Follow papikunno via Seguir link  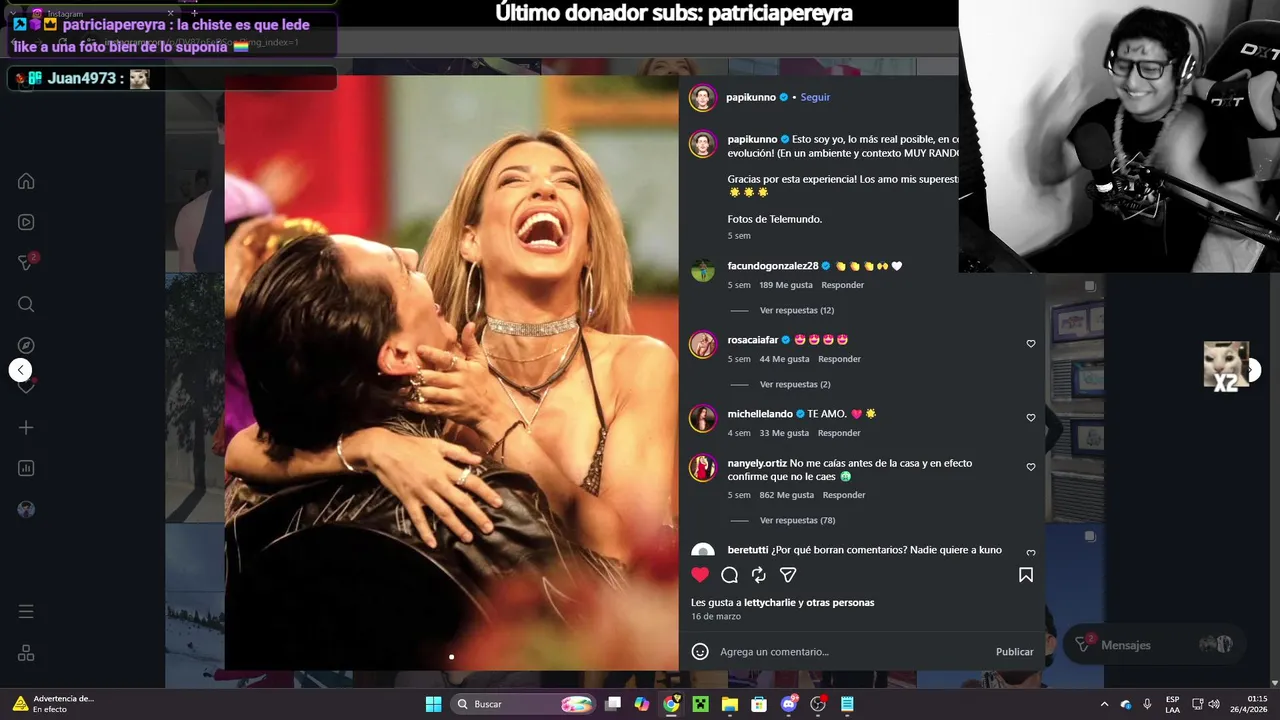pos(815,97)
